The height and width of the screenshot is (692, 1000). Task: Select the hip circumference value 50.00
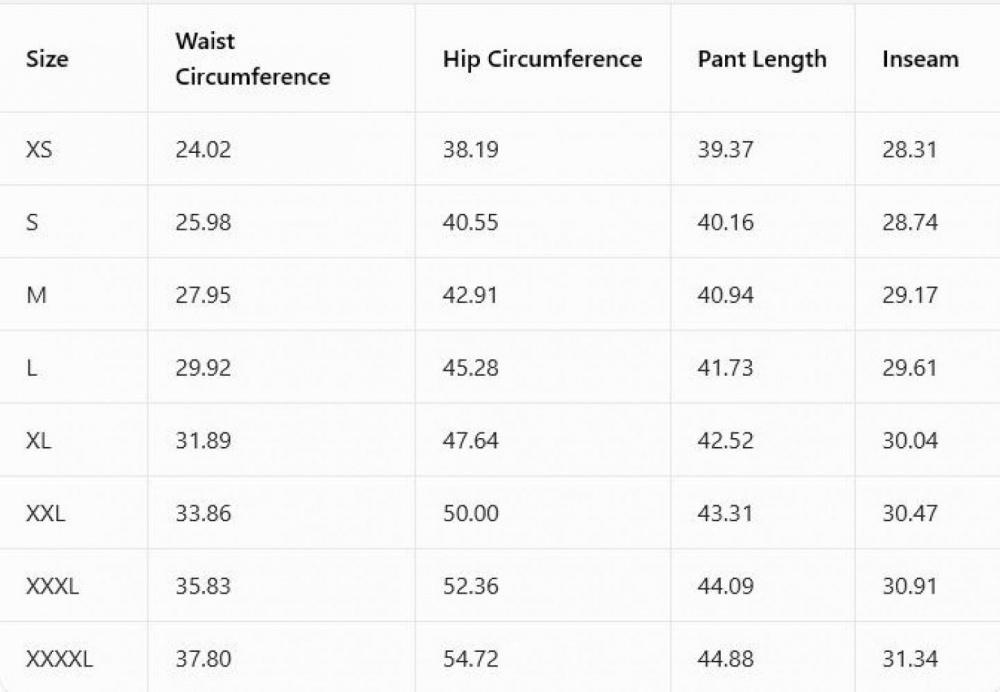click(470, 514)
